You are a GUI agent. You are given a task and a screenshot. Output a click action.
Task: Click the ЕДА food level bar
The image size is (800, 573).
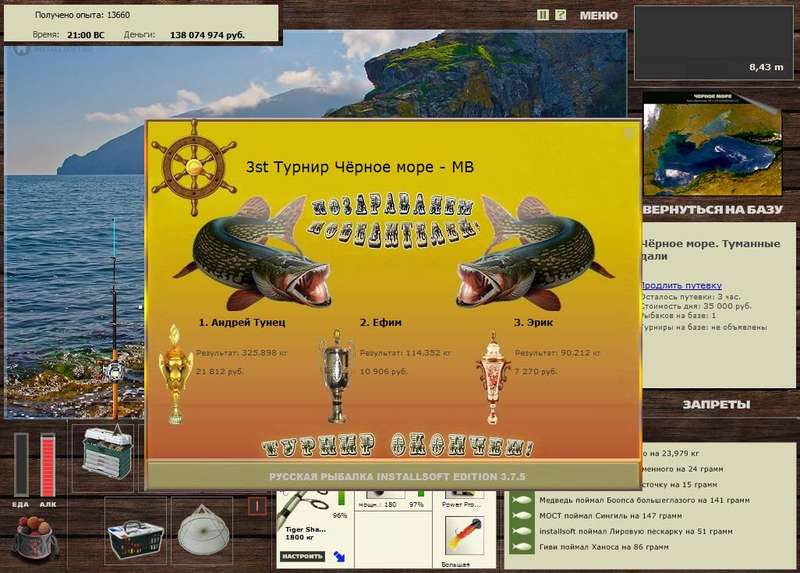[x=21, y=464]
